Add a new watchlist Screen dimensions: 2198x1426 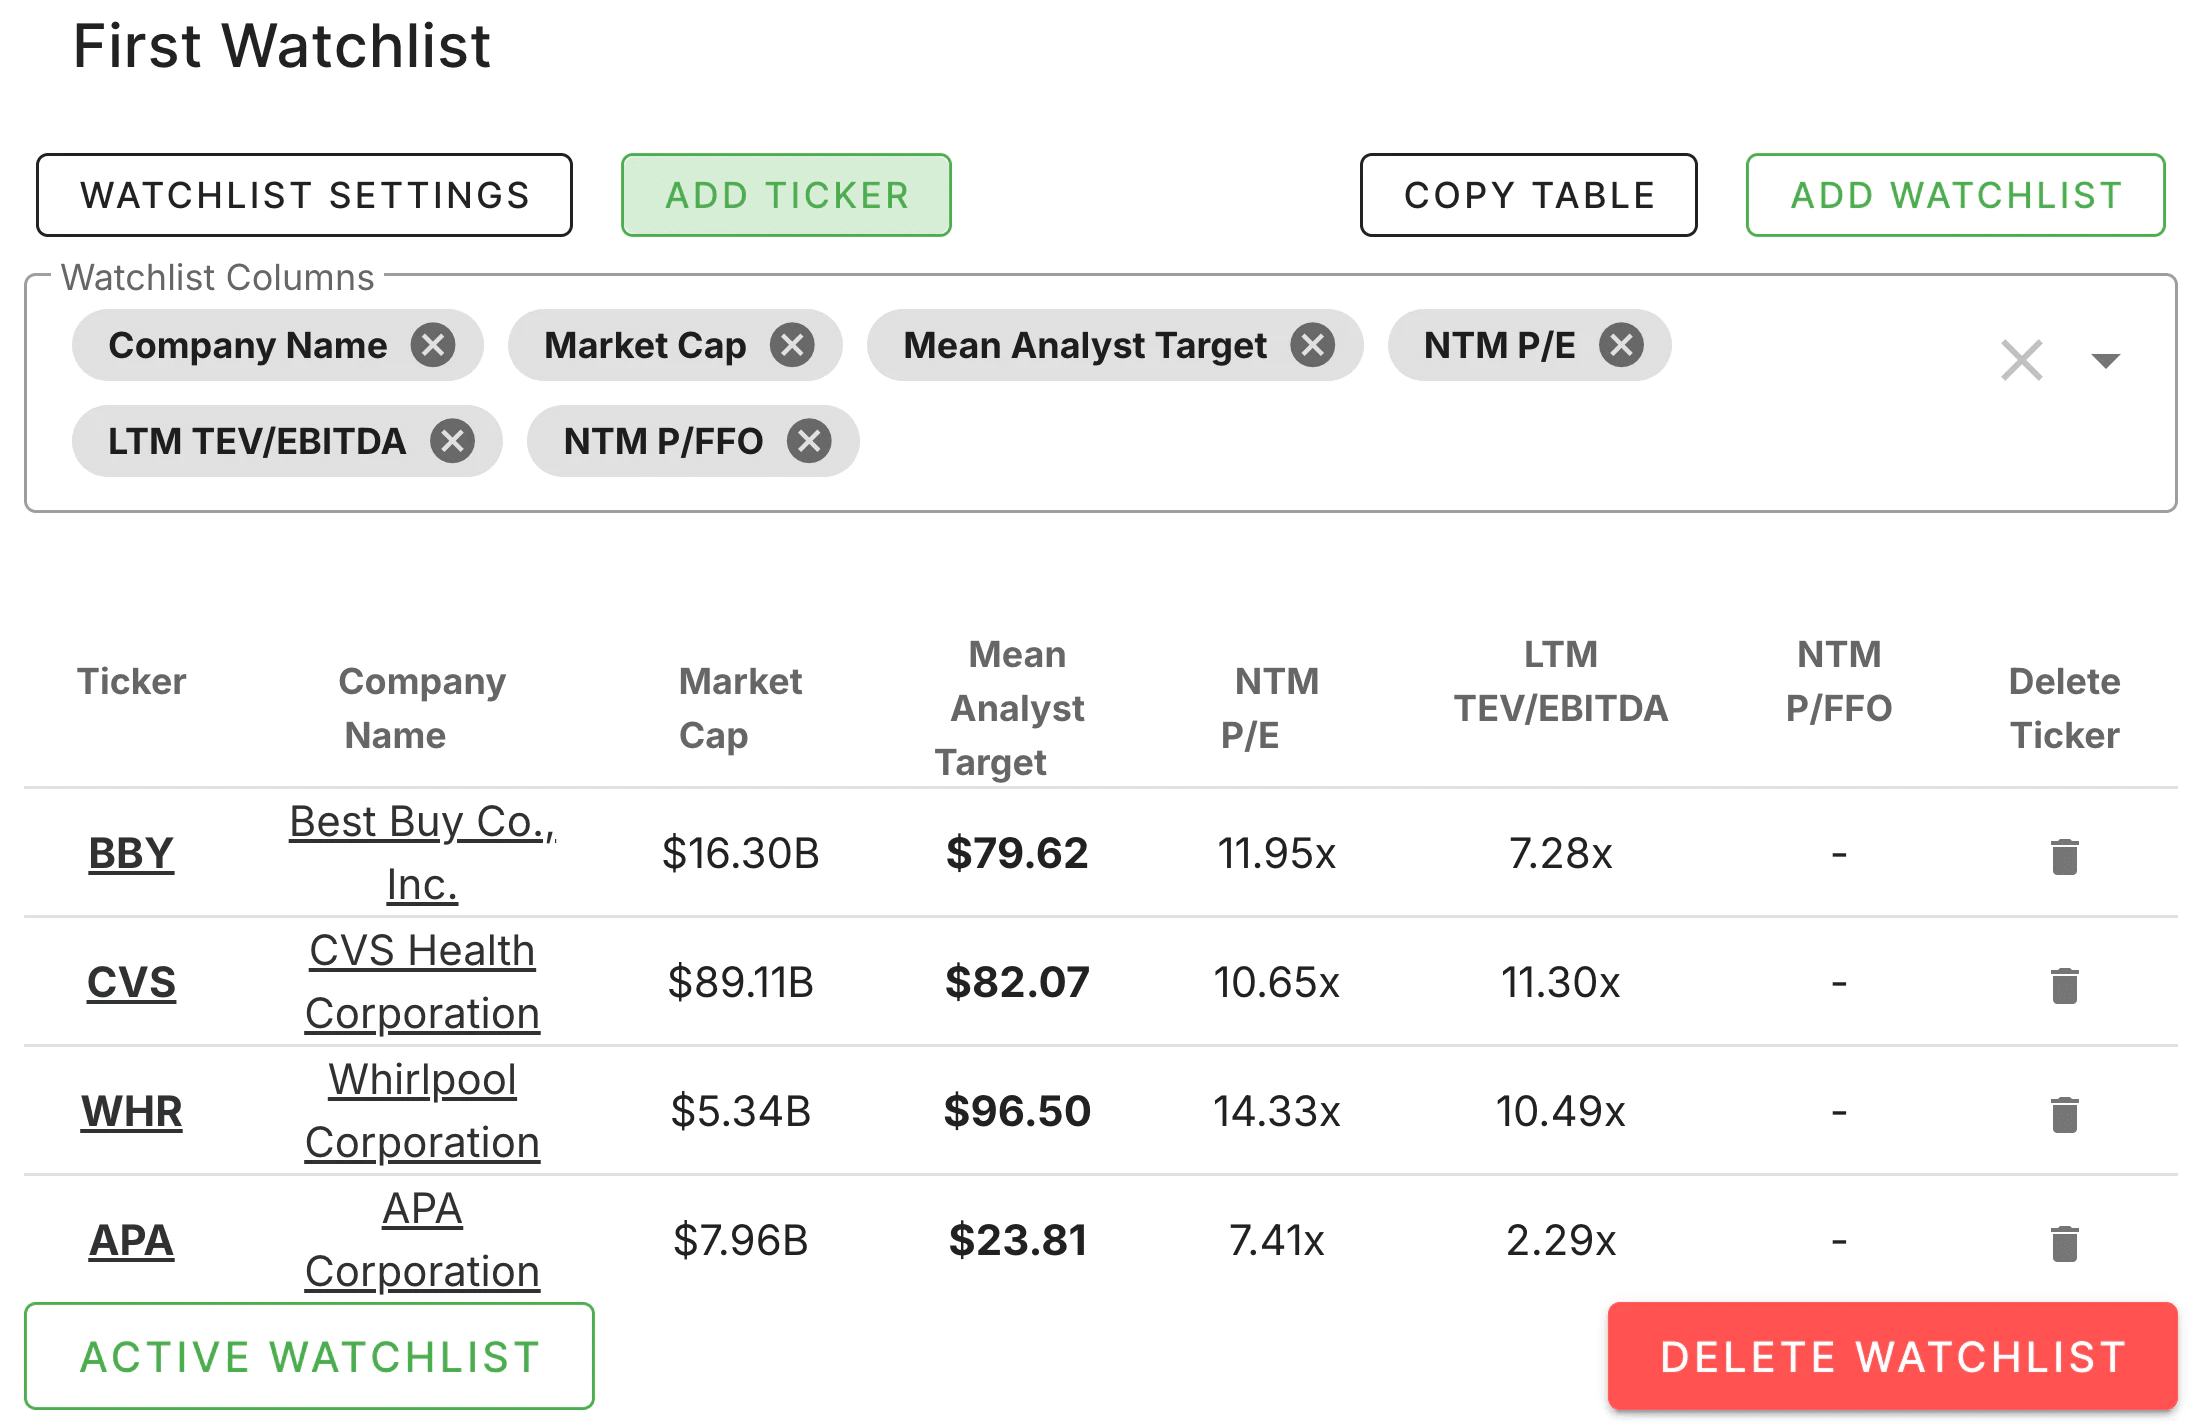(1955, 195)
